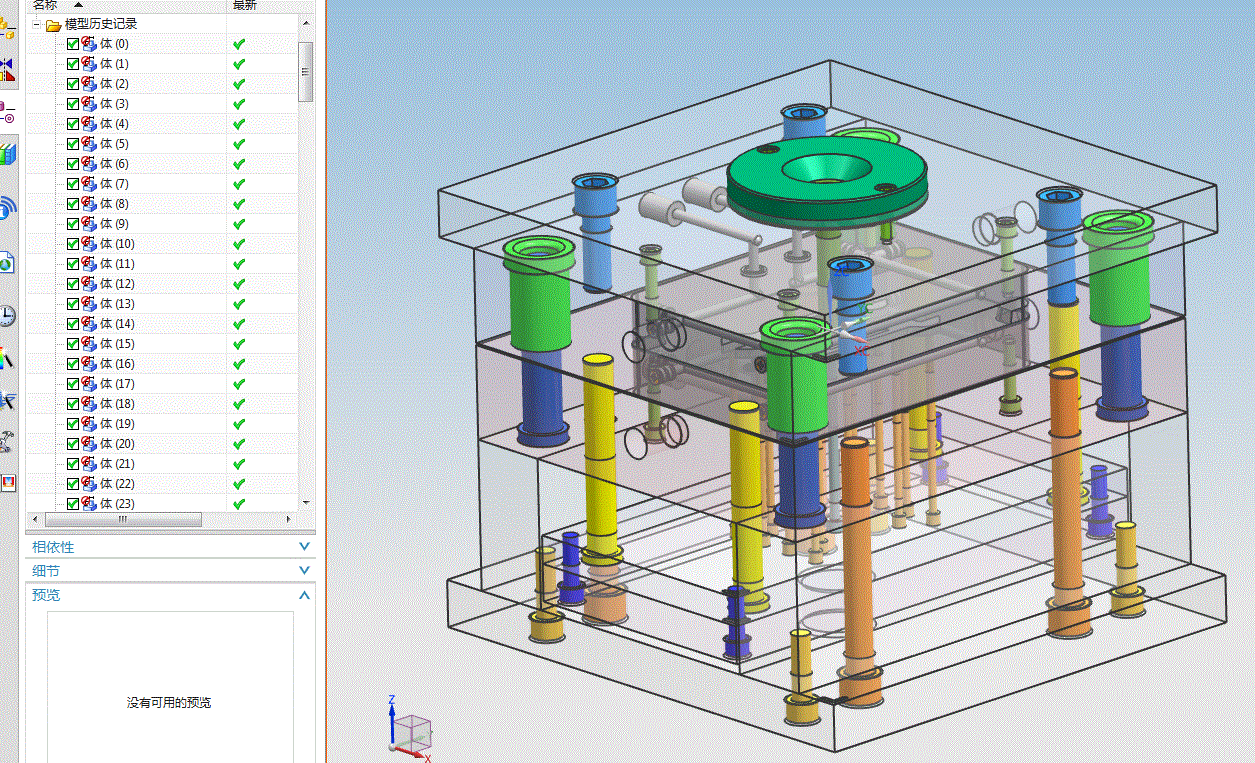Click the horizontal scroll left arrow

click(35, 520)
